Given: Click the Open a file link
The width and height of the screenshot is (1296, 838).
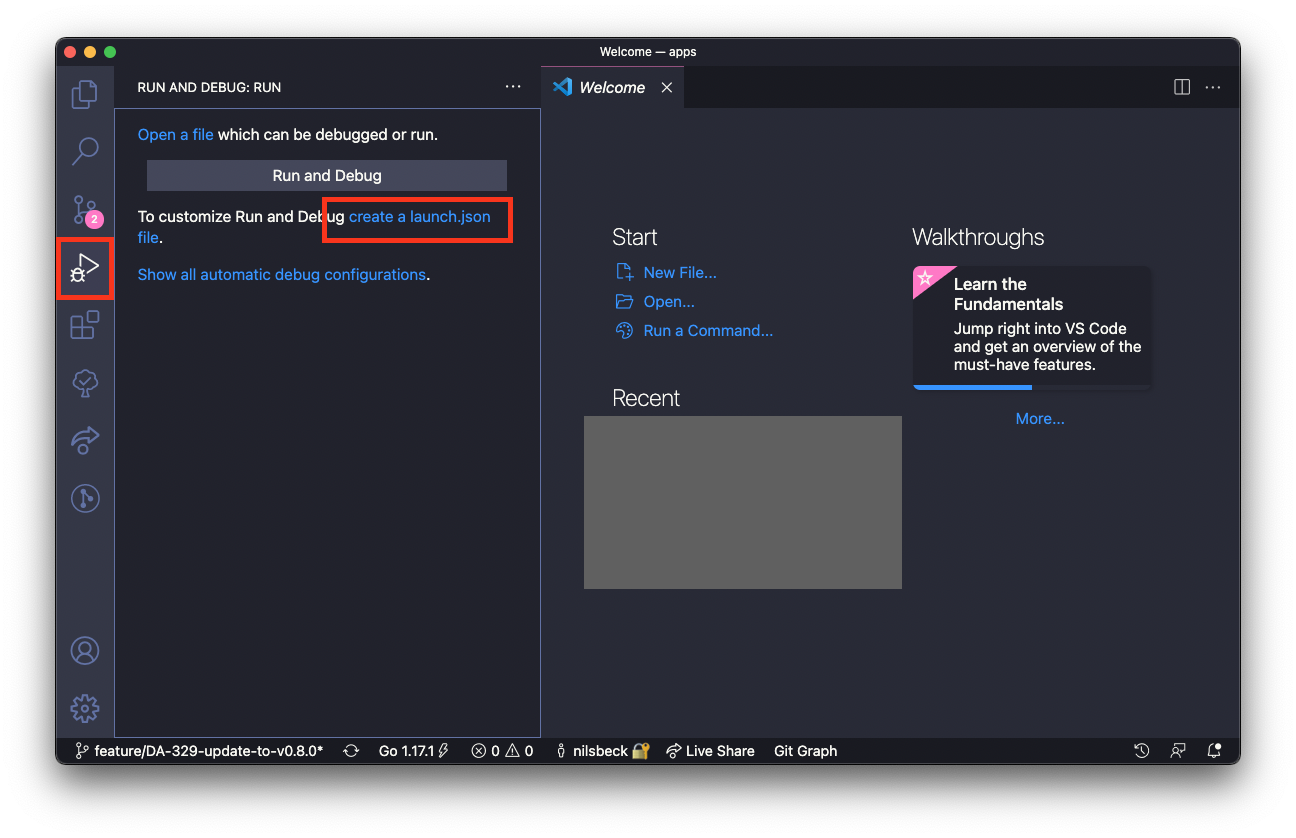Looking at the screenshot, I should point(175,134).
